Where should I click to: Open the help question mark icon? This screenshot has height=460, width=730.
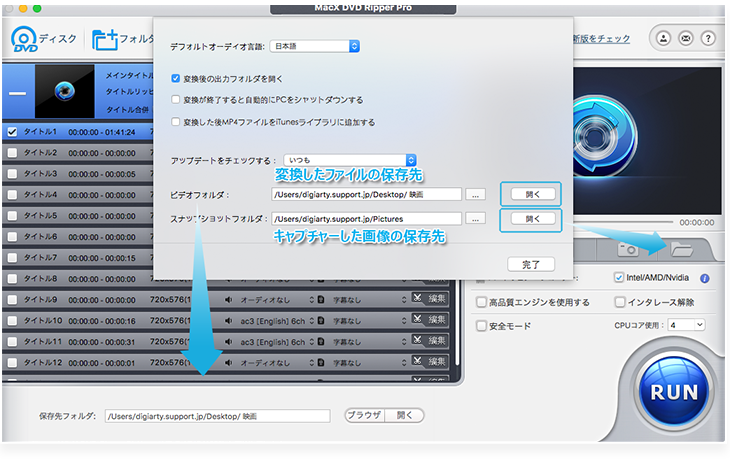coord(708,38)
